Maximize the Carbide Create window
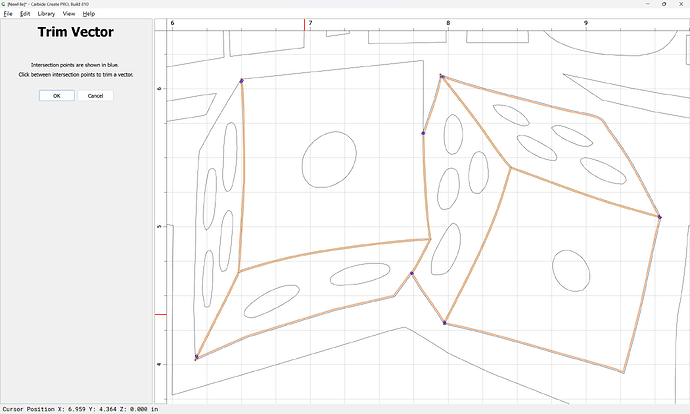This screenshot has height=414, width=690. click(x=664, y=4)
